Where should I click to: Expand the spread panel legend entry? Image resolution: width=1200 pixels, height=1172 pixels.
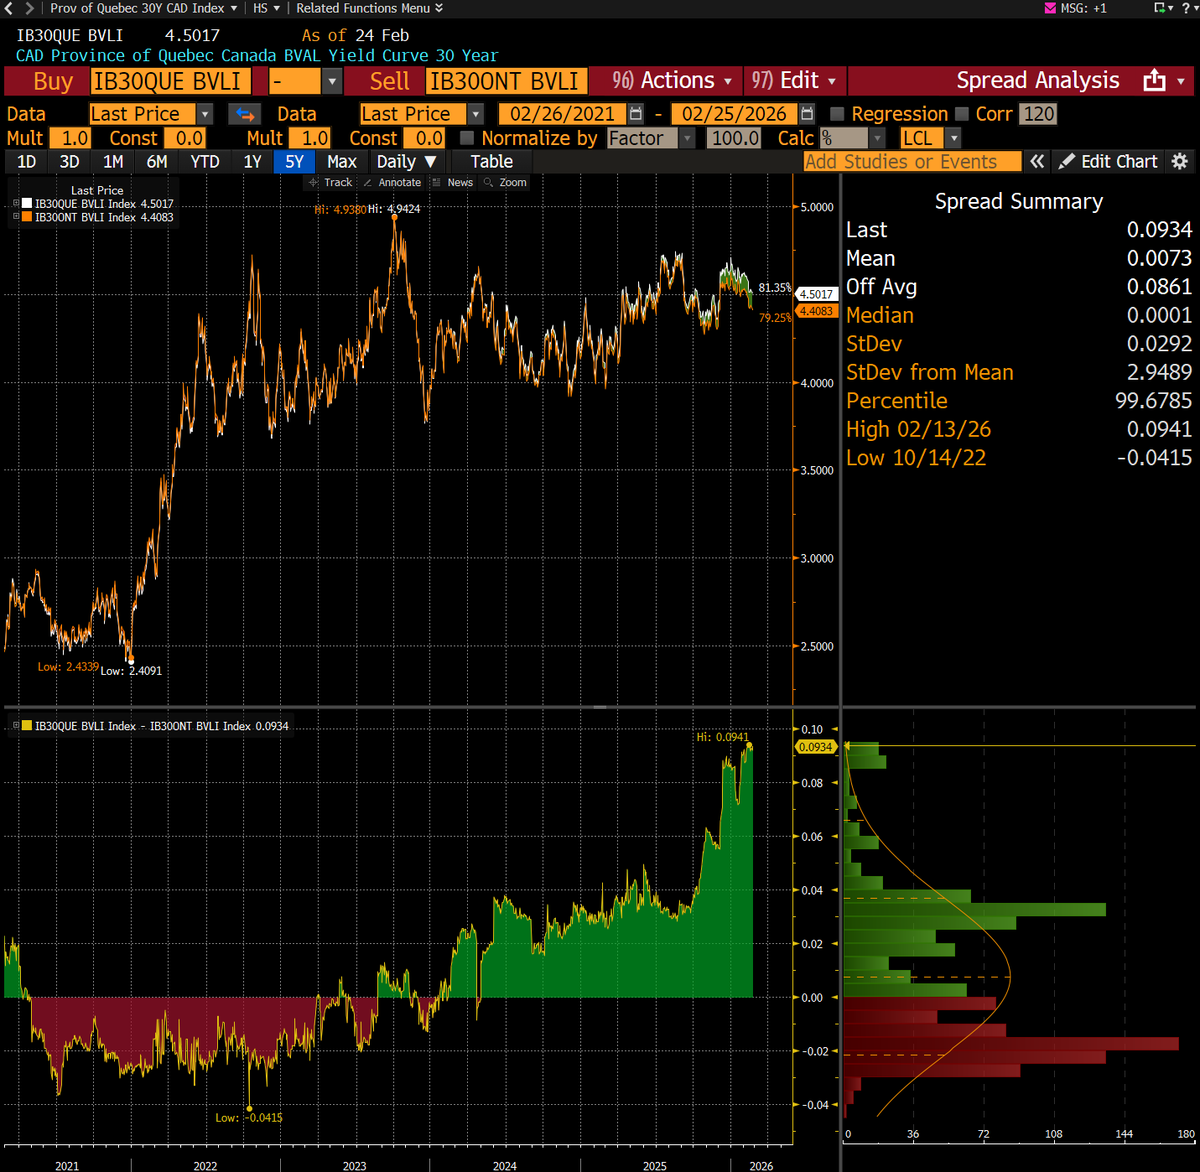click(x=16, y=726)
